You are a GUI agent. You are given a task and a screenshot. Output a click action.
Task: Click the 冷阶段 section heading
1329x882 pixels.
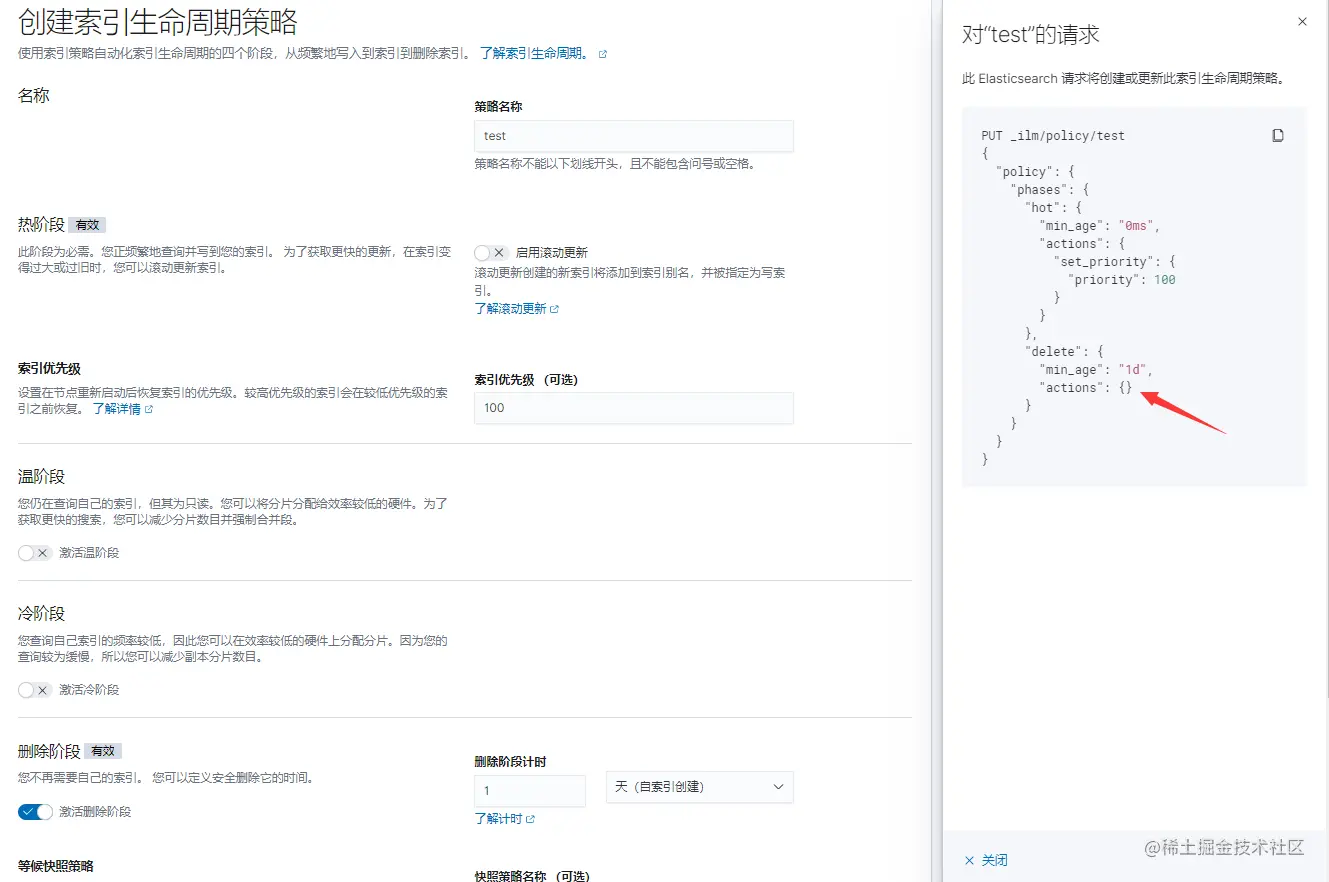(41, 613)
